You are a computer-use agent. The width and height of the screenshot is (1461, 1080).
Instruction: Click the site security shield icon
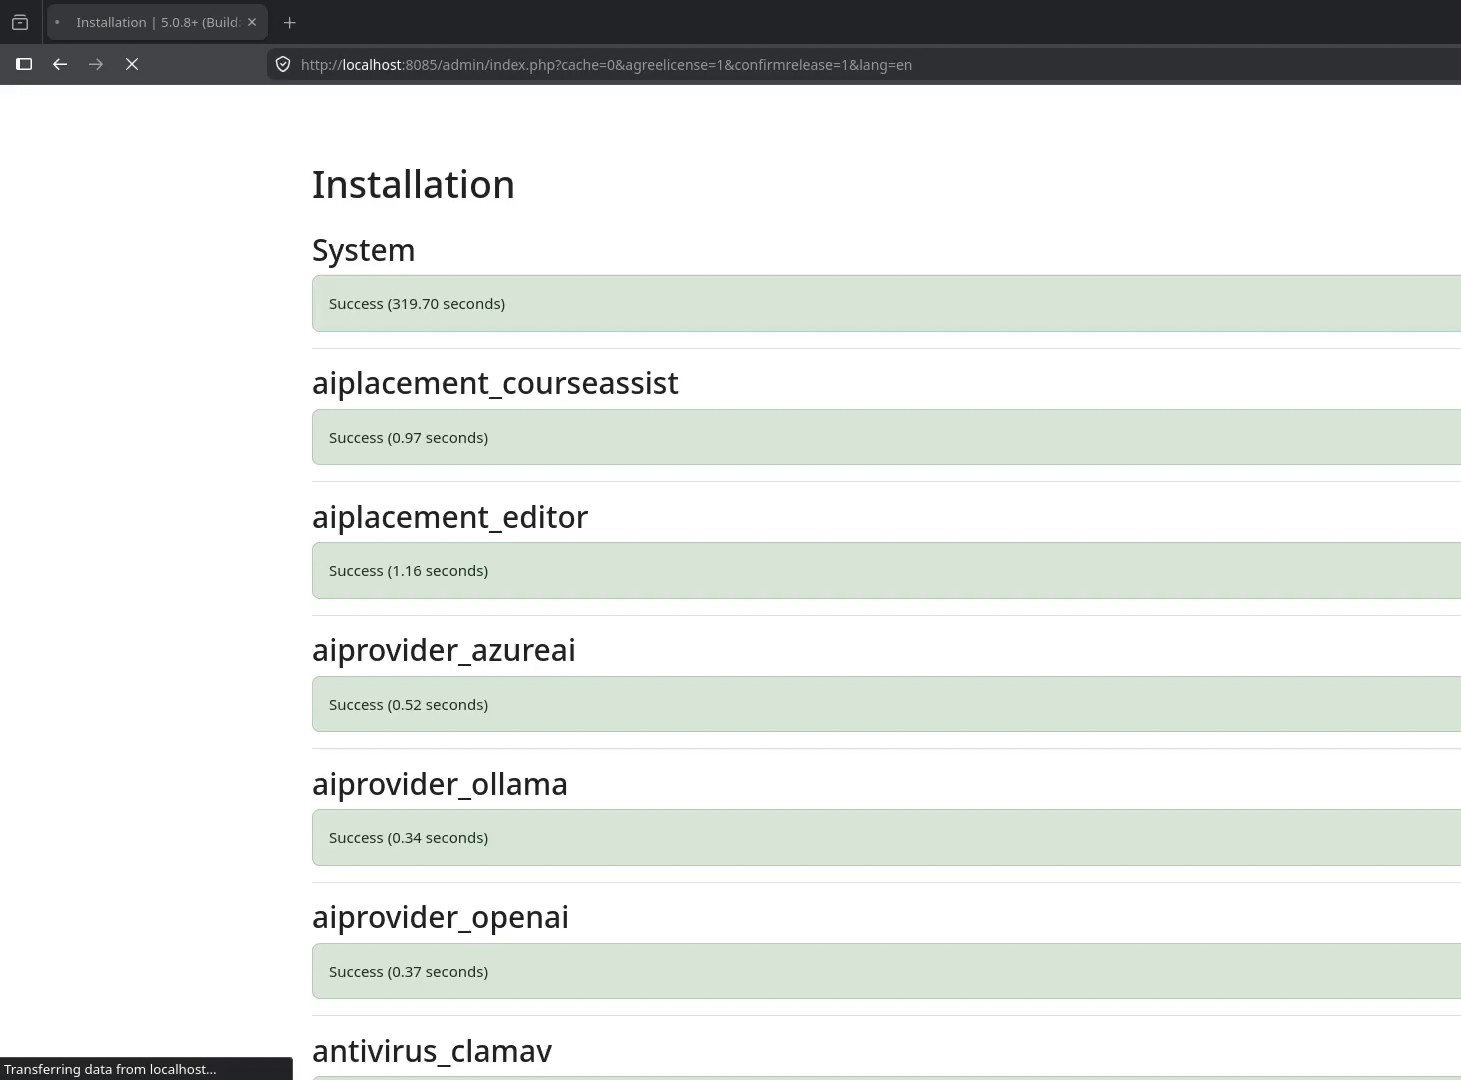(x=283, y=64)
